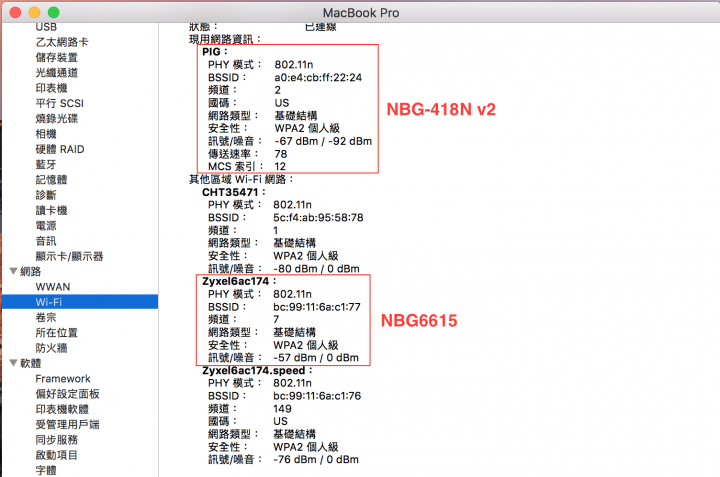Click channel value 149

click(x=282, y=409)
